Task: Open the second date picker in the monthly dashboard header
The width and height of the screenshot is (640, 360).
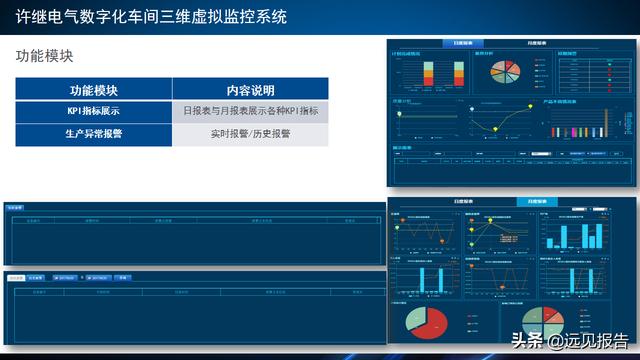Action: [600, 209]
